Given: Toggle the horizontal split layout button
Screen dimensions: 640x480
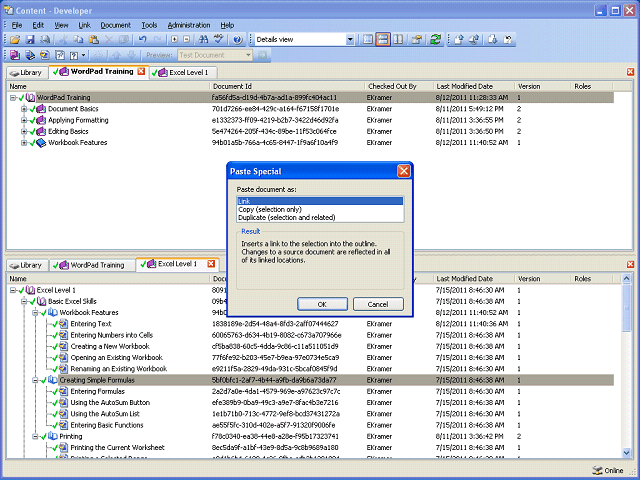Looking at the screenshot, I should tap(383, 40).
